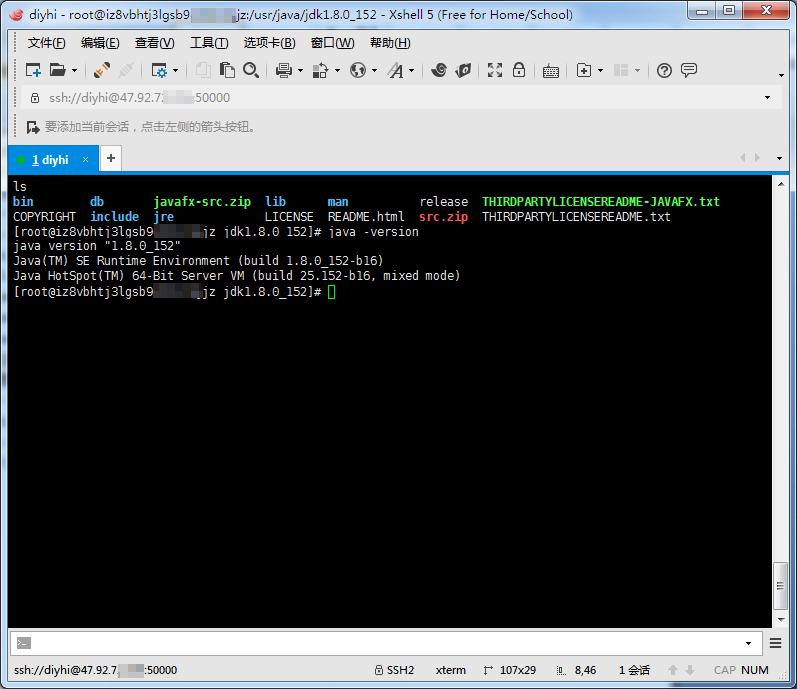Open the tab list dropdown arrow
The image size is (797, 689).
(779, 159)
